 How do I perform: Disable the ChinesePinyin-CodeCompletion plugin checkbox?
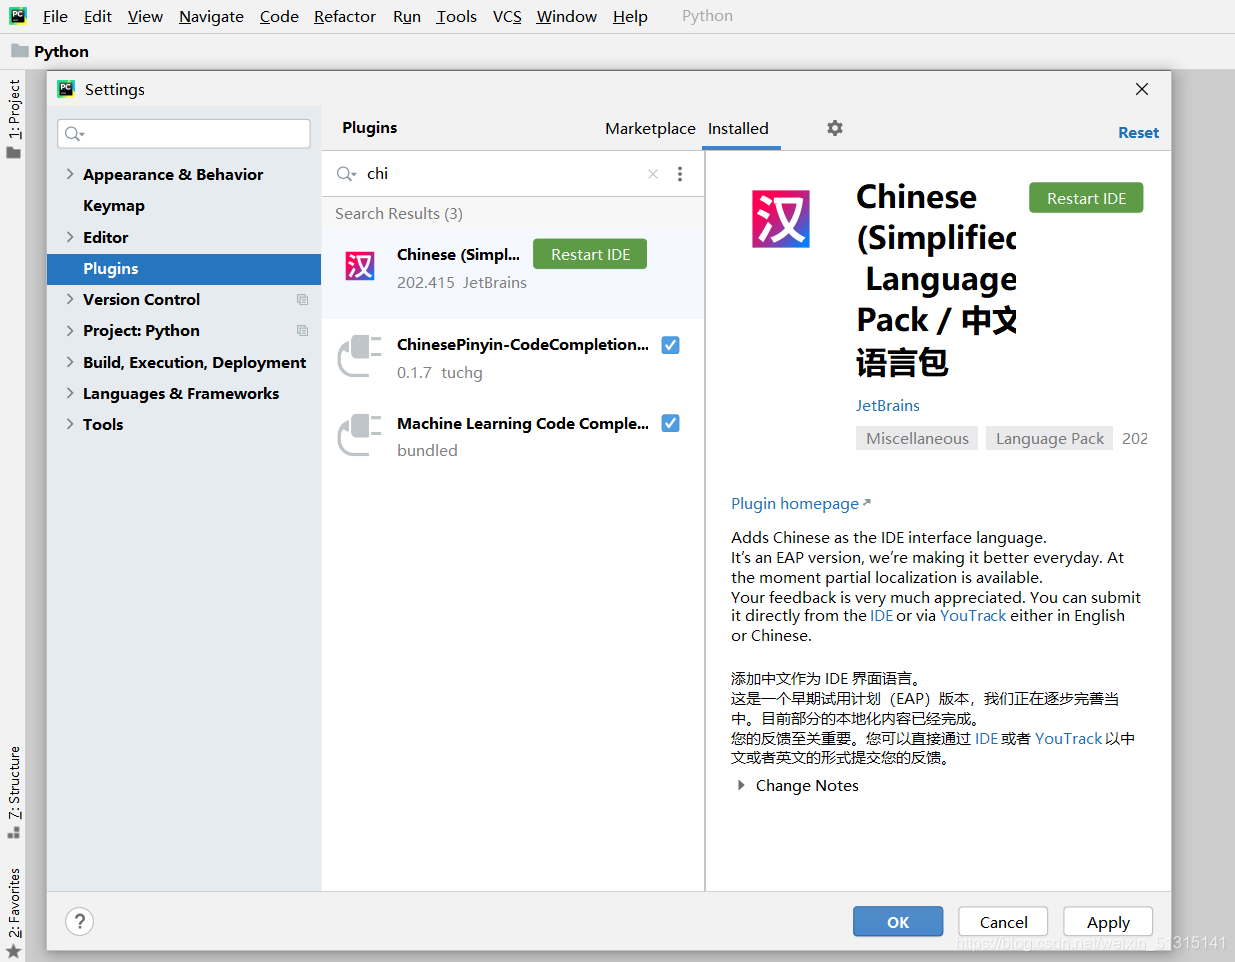point(671,345)
